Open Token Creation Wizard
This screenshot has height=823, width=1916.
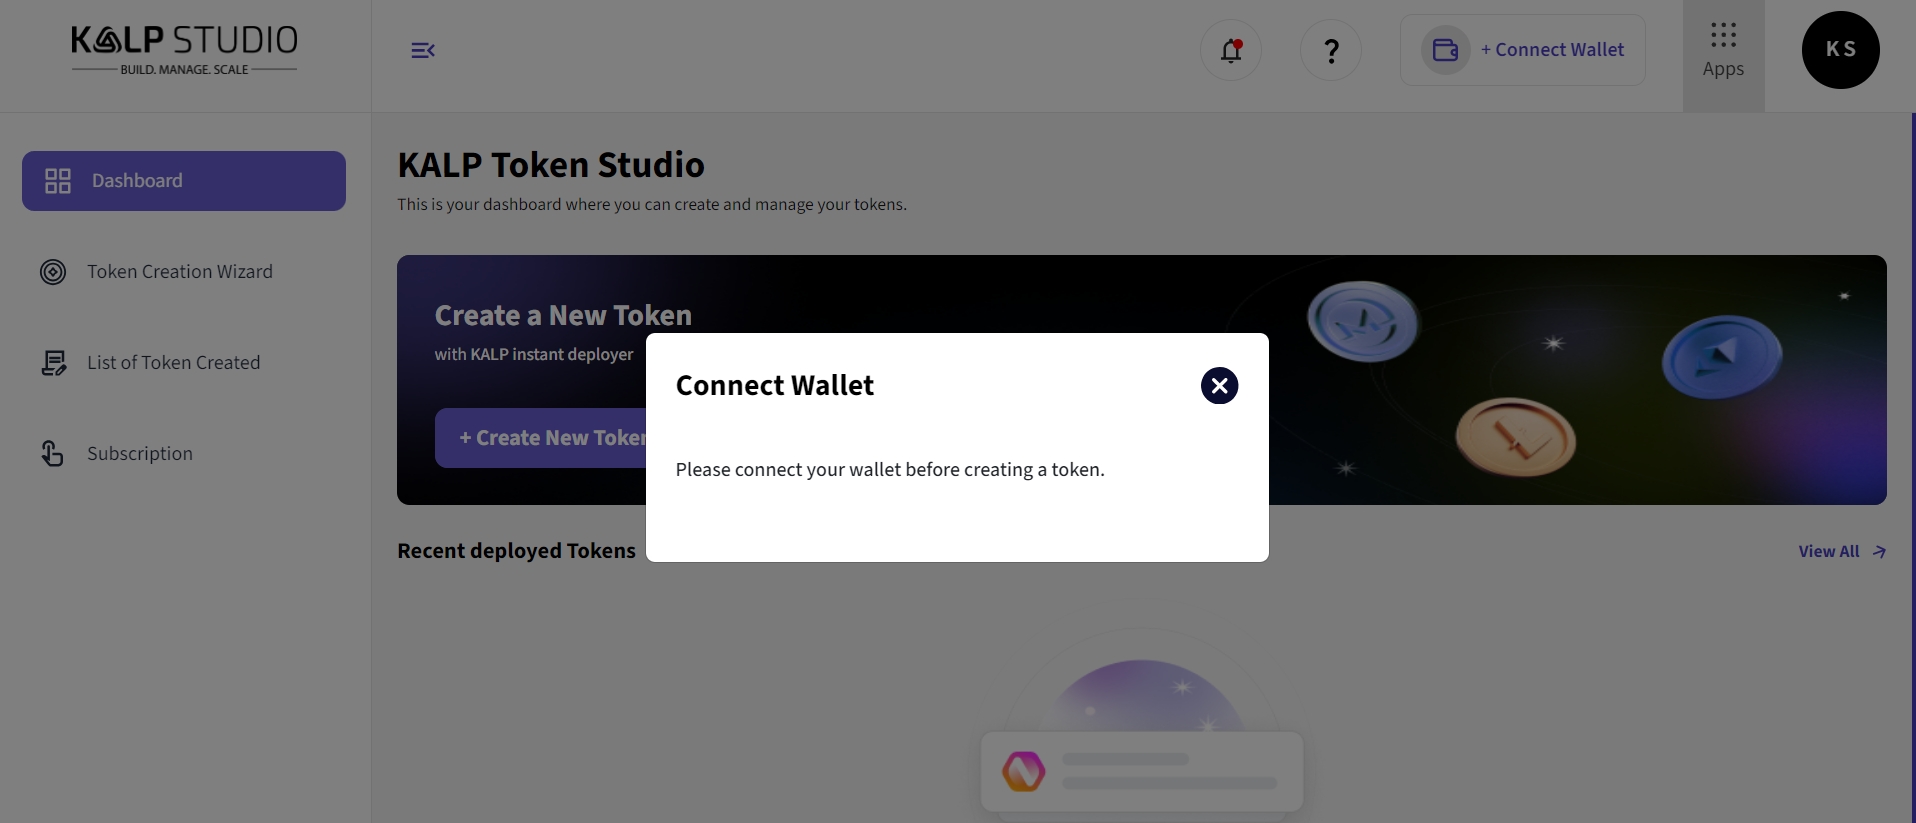point(179,272)
